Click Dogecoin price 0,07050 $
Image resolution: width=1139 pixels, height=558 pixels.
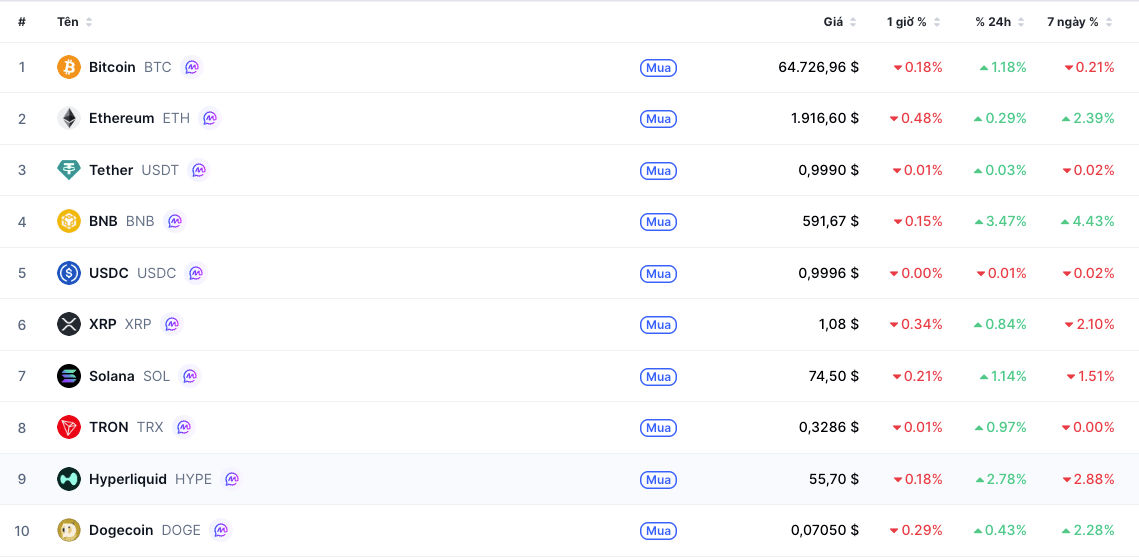pos(825,530)
